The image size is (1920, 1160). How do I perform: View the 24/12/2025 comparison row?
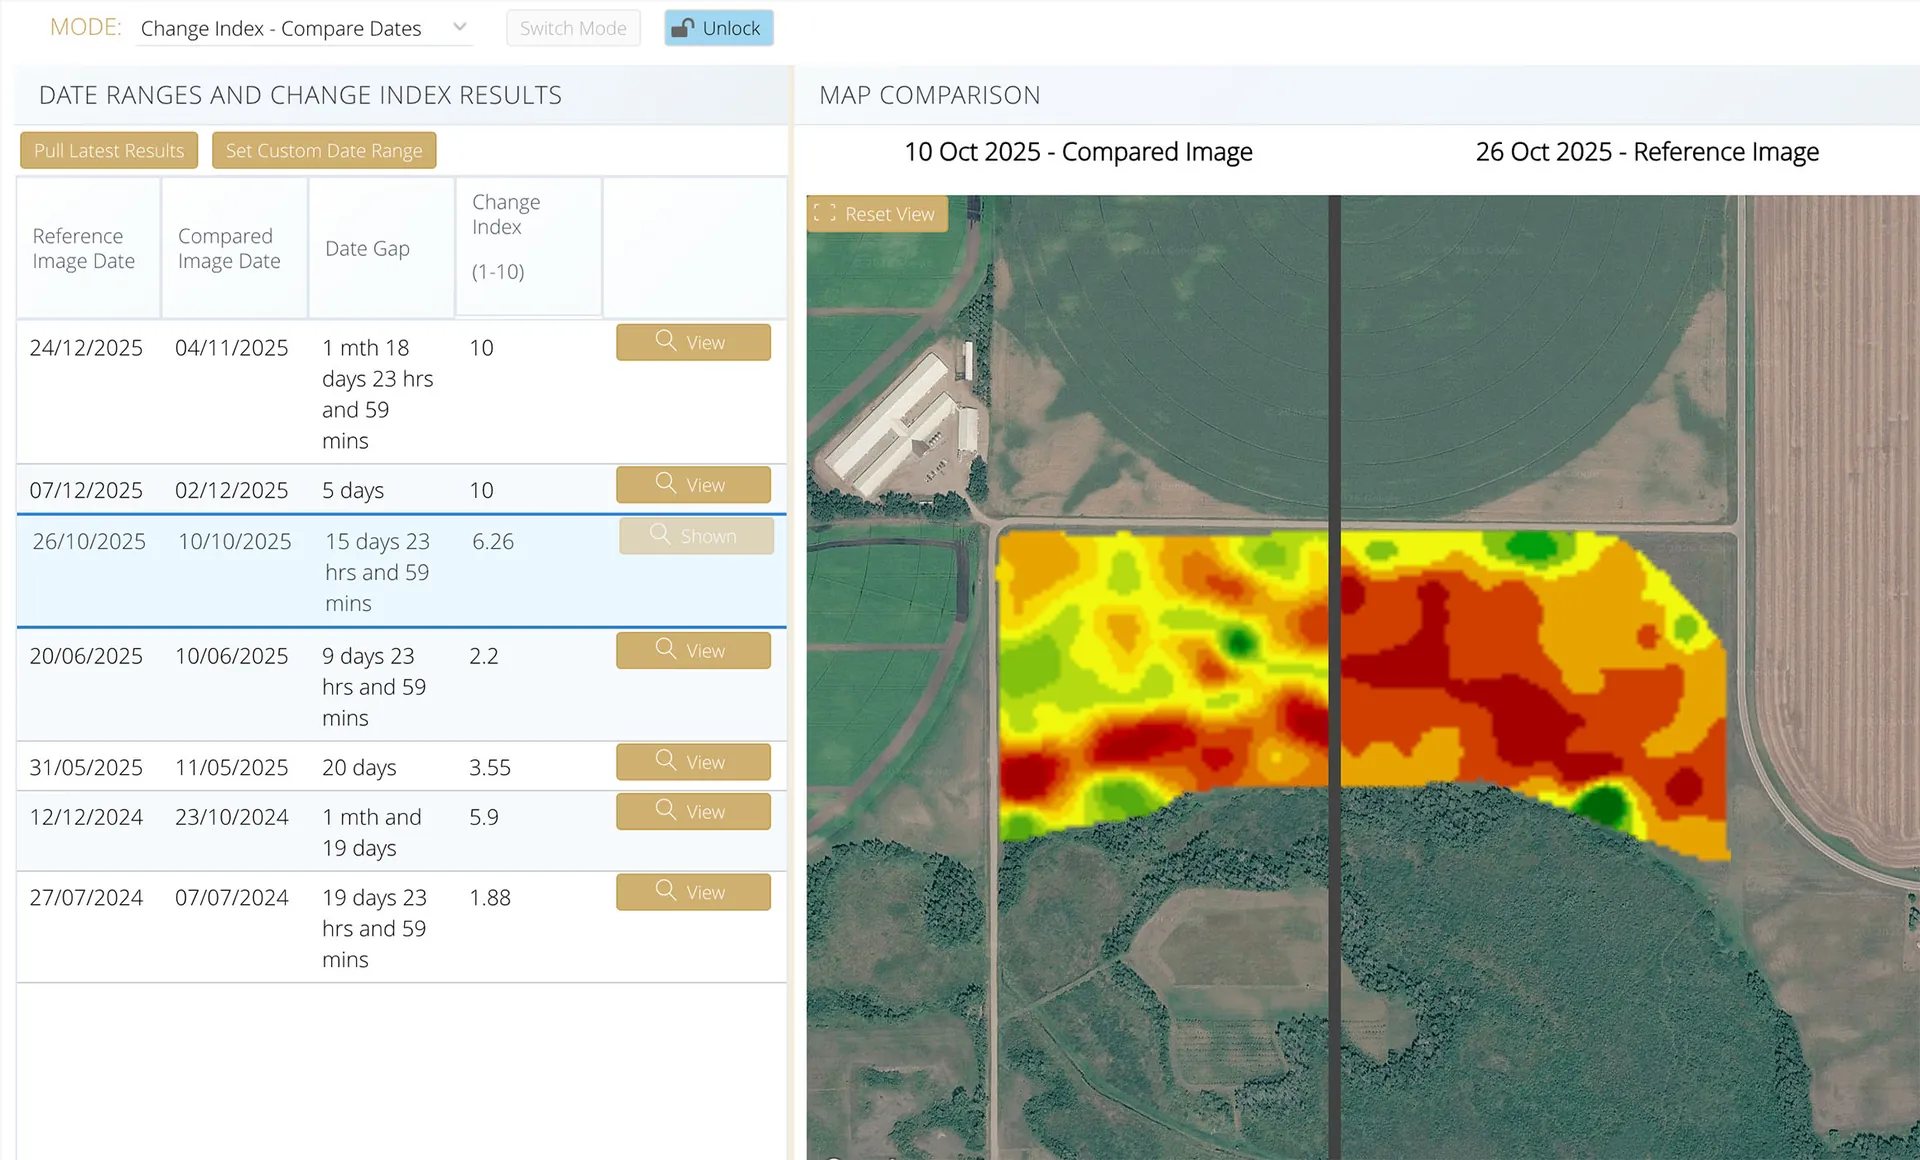point(693,342)
